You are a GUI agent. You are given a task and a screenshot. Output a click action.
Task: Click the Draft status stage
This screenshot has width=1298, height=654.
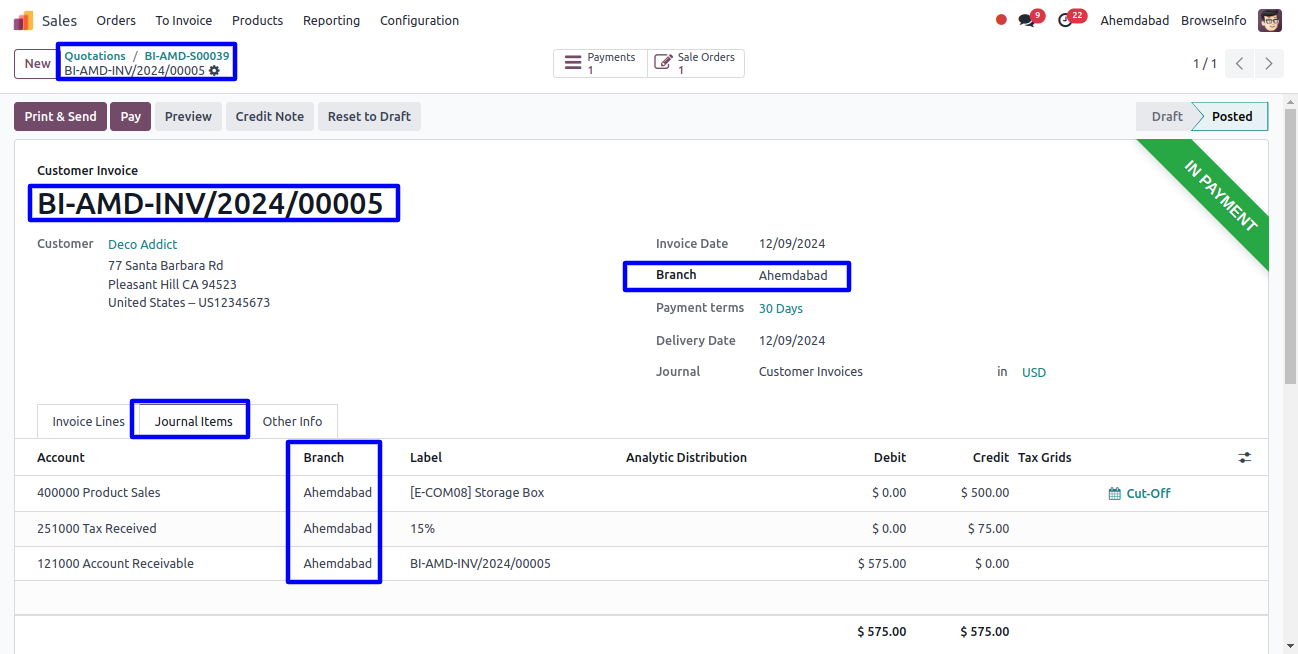[x=1166, y=116]
